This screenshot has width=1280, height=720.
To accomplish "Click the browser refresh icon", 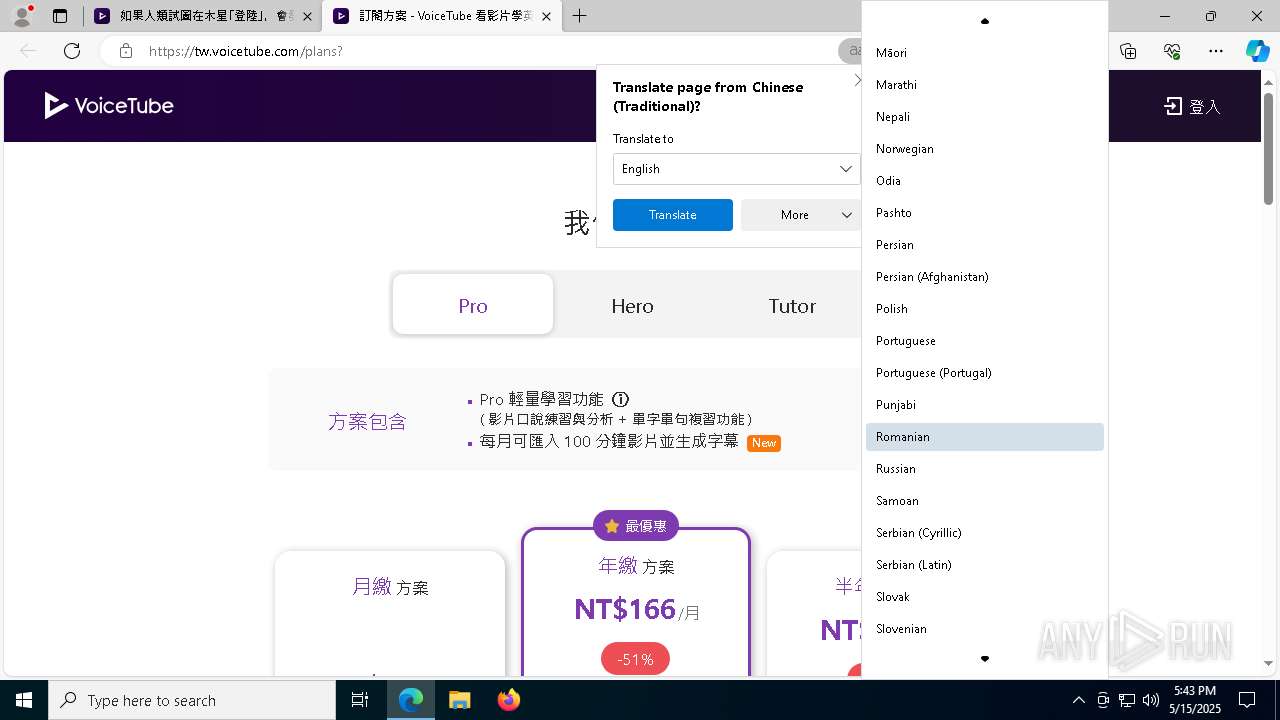I will [x=72, y=51].
